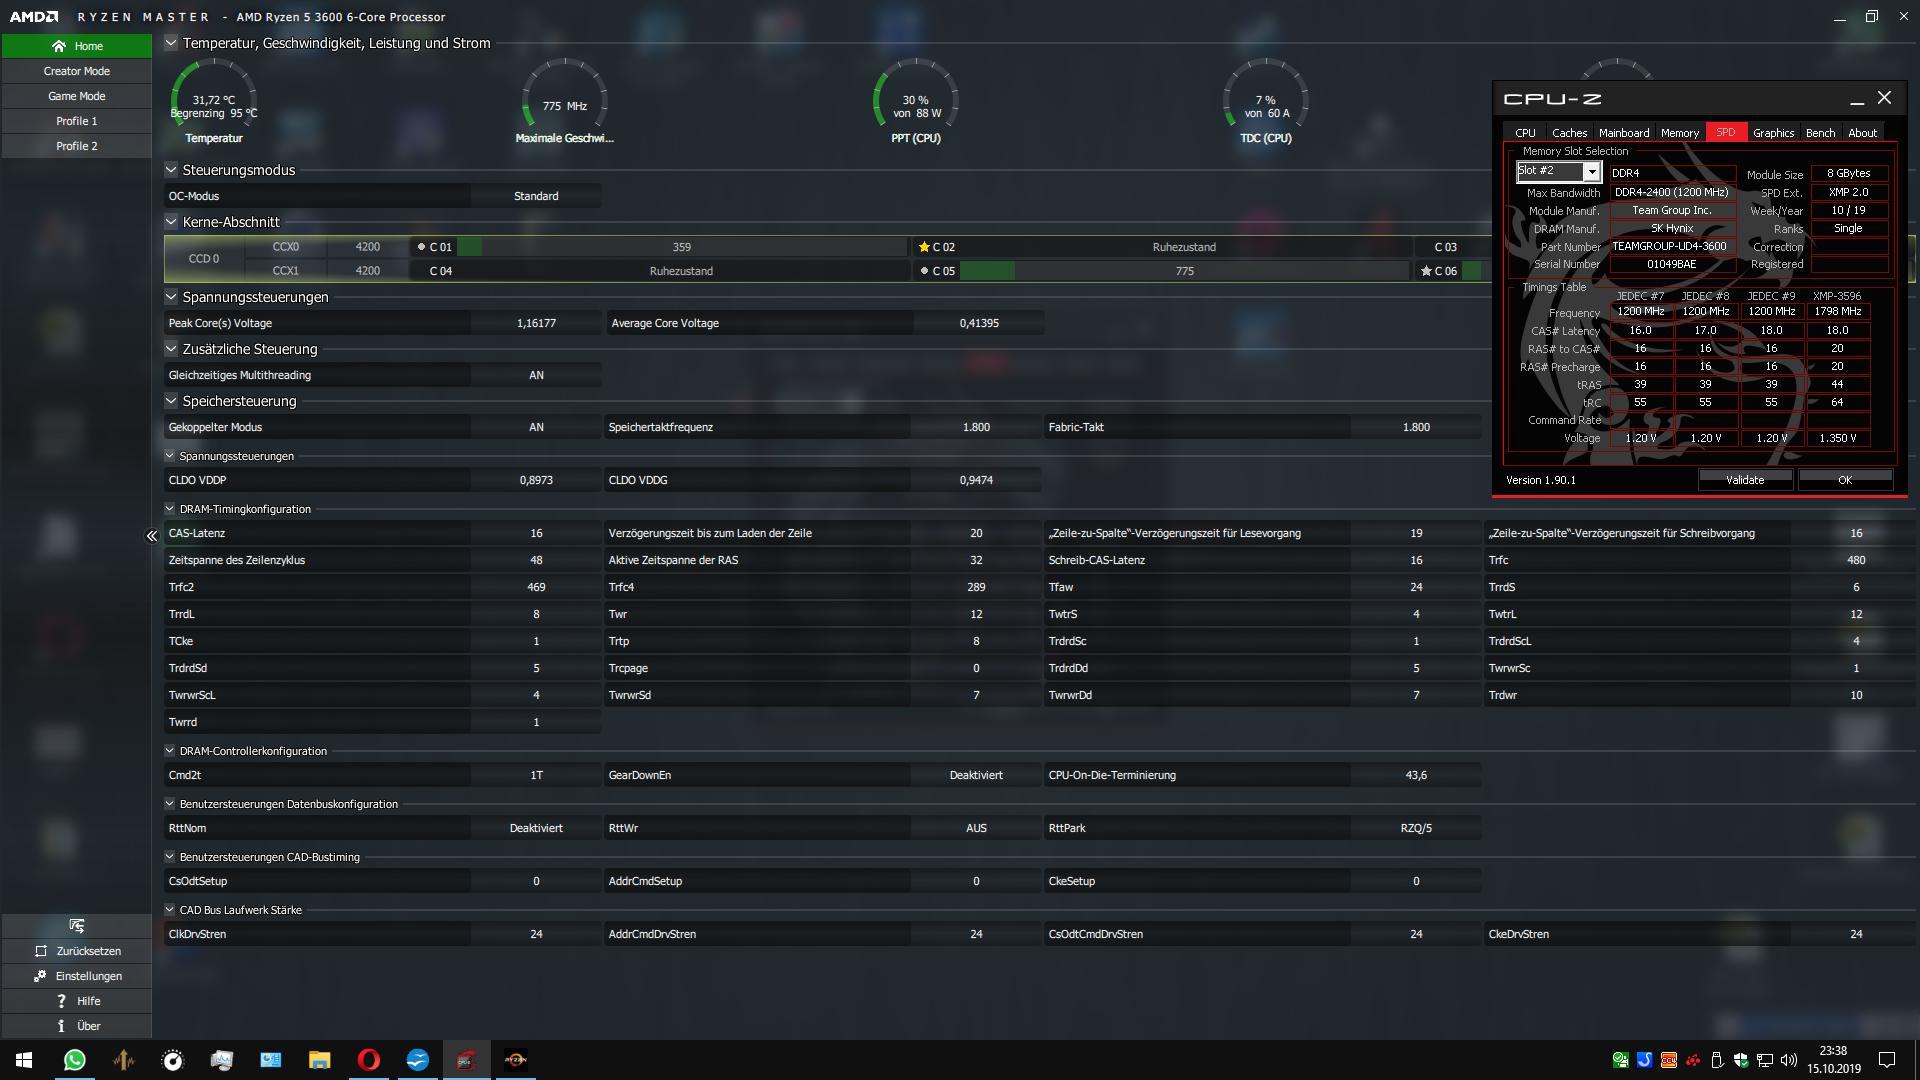The image size is (1920, 1080).
Task: Click the Part Number field TEAMGROUP-UD4-3600
Action: pyautogui.click(x=1672, y=246)
